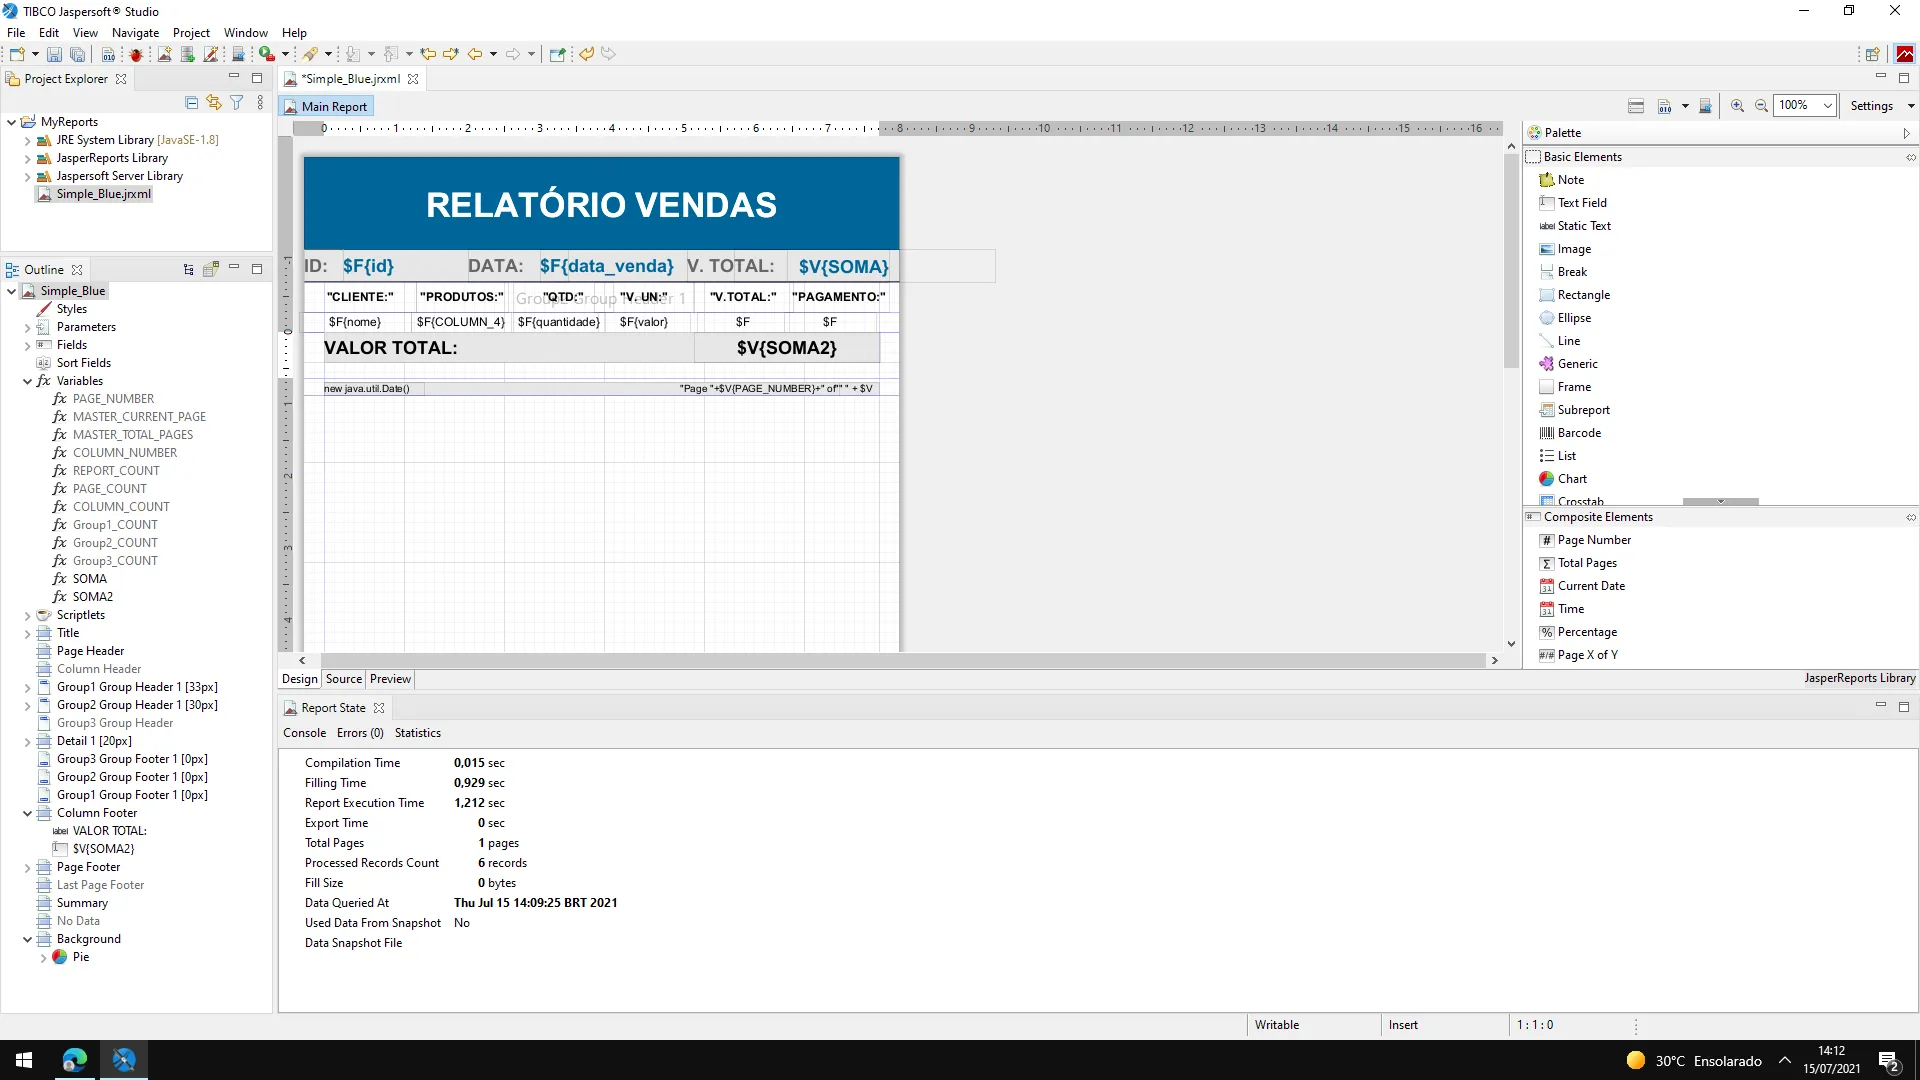Open the Errors (0) section
1920x1080 pixels.
[360, 733]
